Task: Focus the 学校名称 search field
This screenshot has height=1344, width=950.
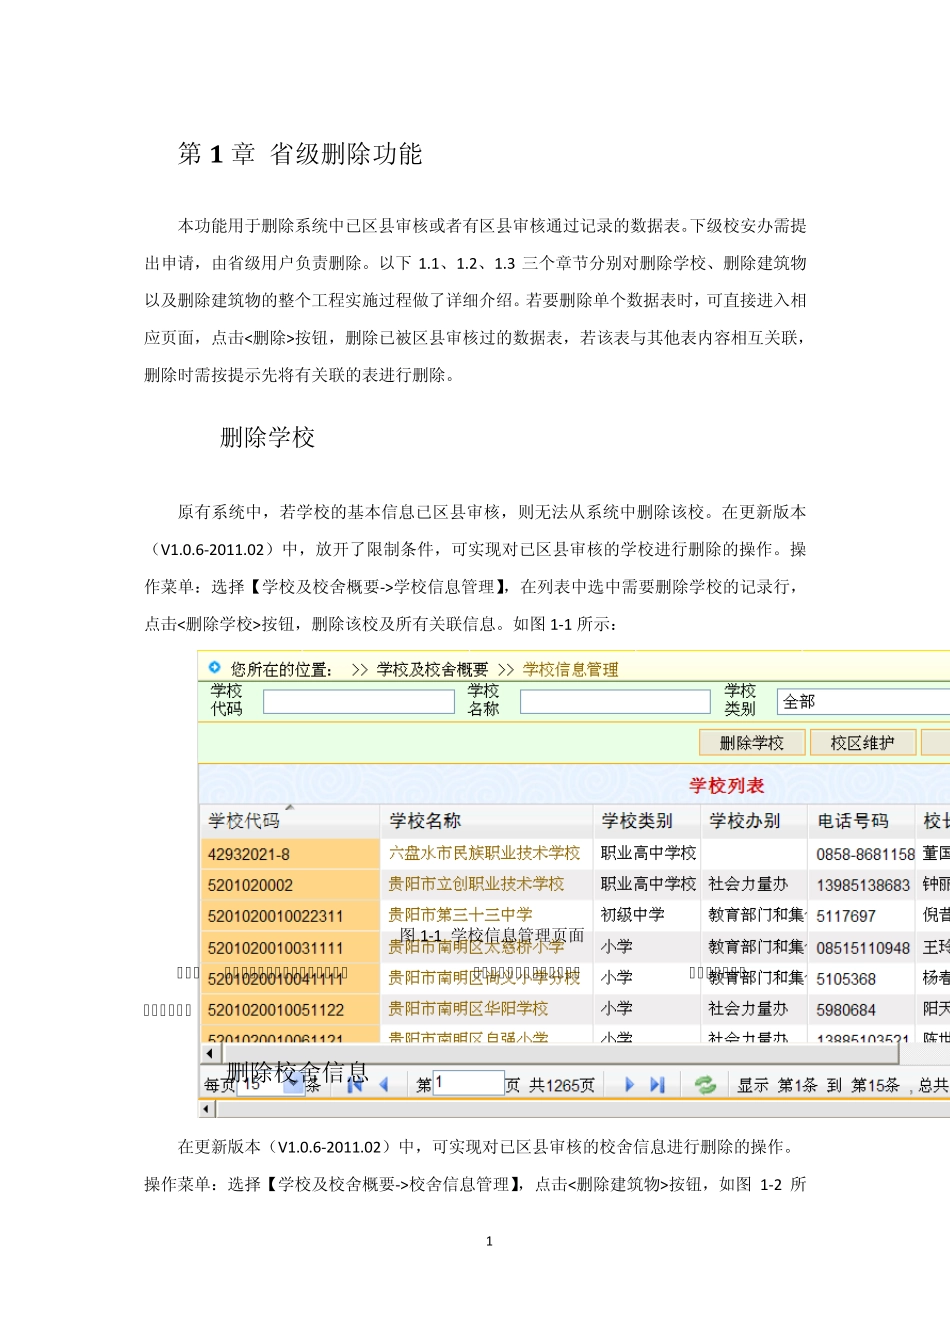Action: (615, 701)
